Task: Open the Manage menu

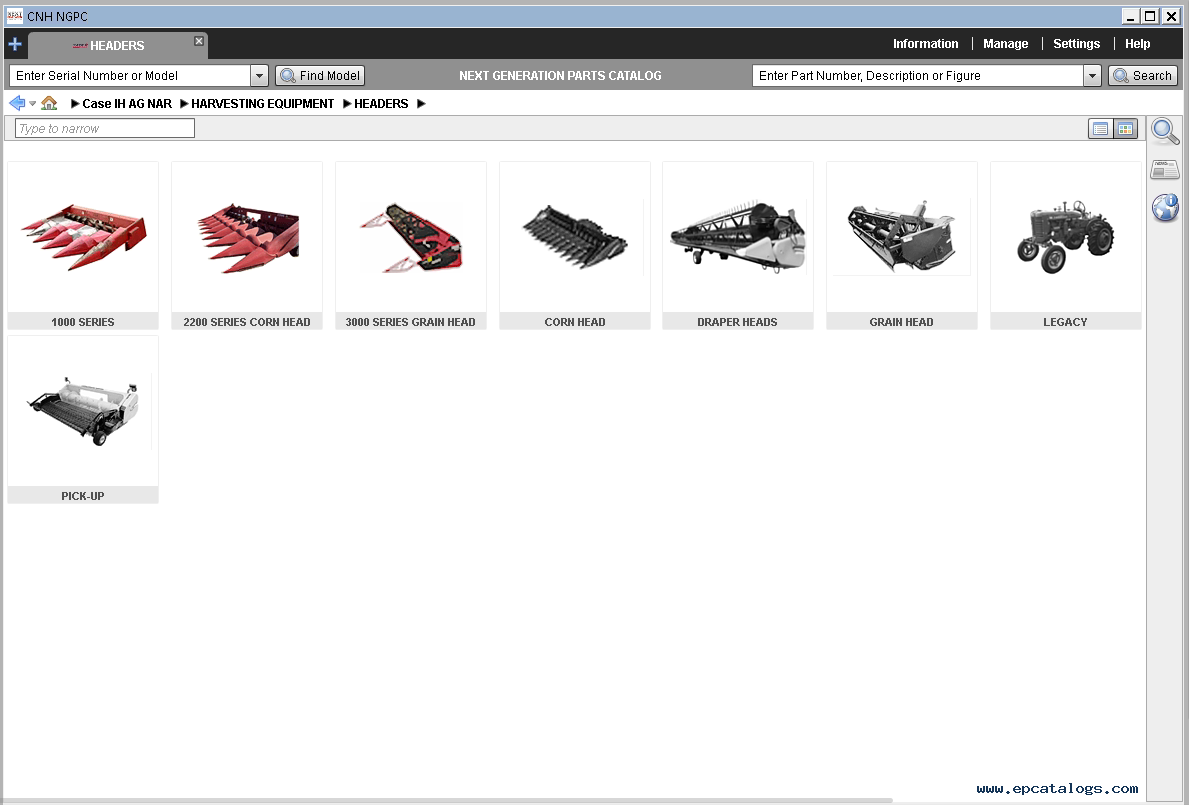Action: 1005,44
